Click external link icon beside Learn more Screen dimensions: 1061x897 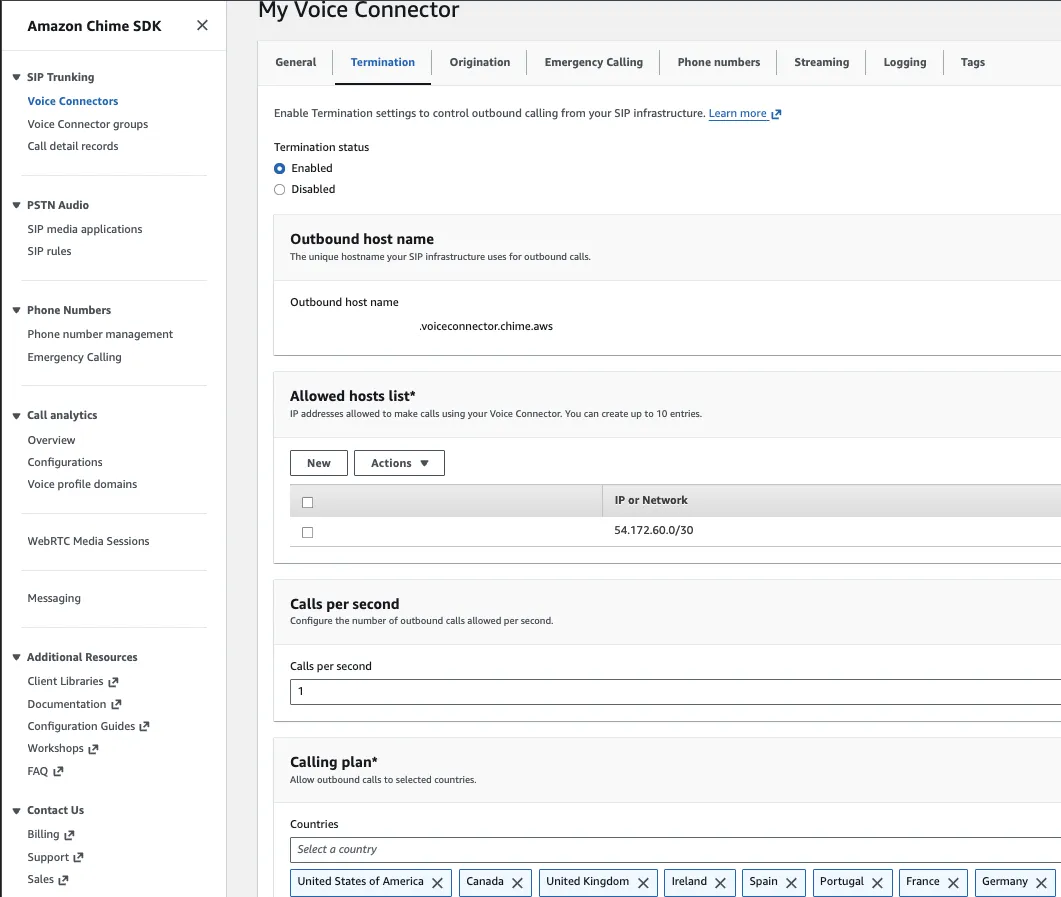pyautogui.click(x=776, y=114)
